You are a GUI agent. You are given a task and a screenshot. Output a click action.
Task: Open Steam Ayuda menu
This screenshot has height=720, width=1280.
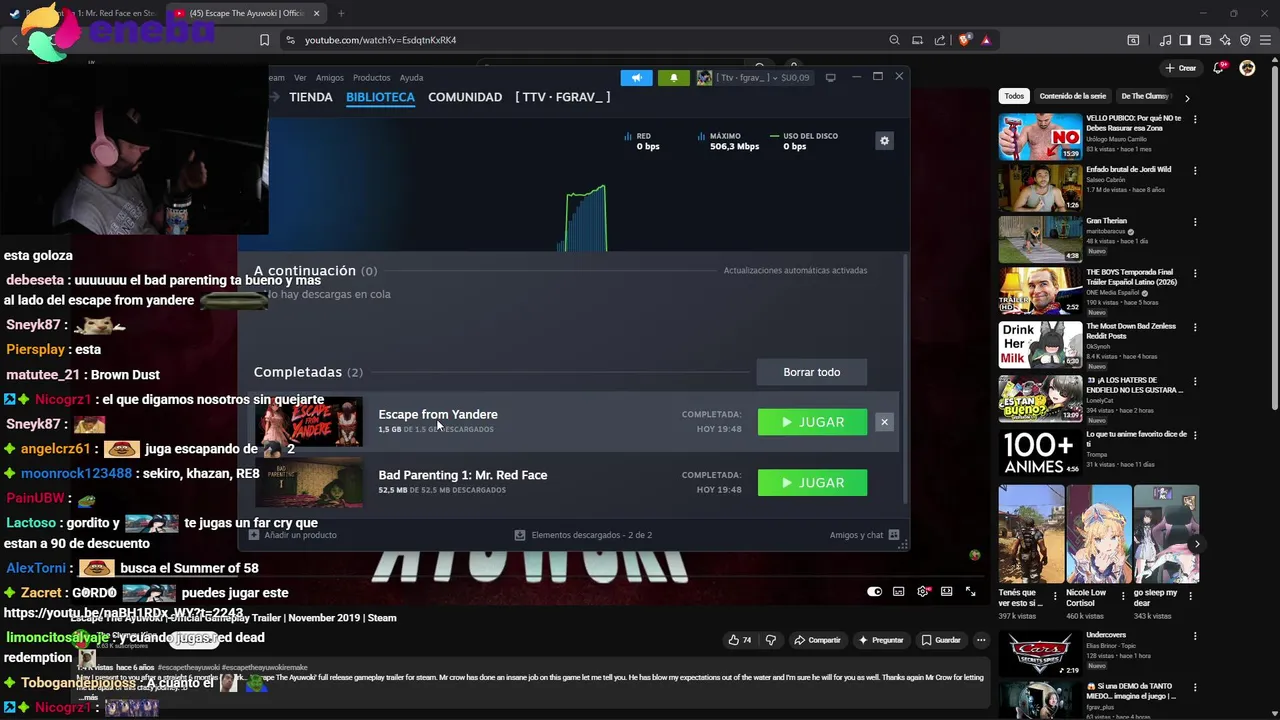click(x=411, y=78)
